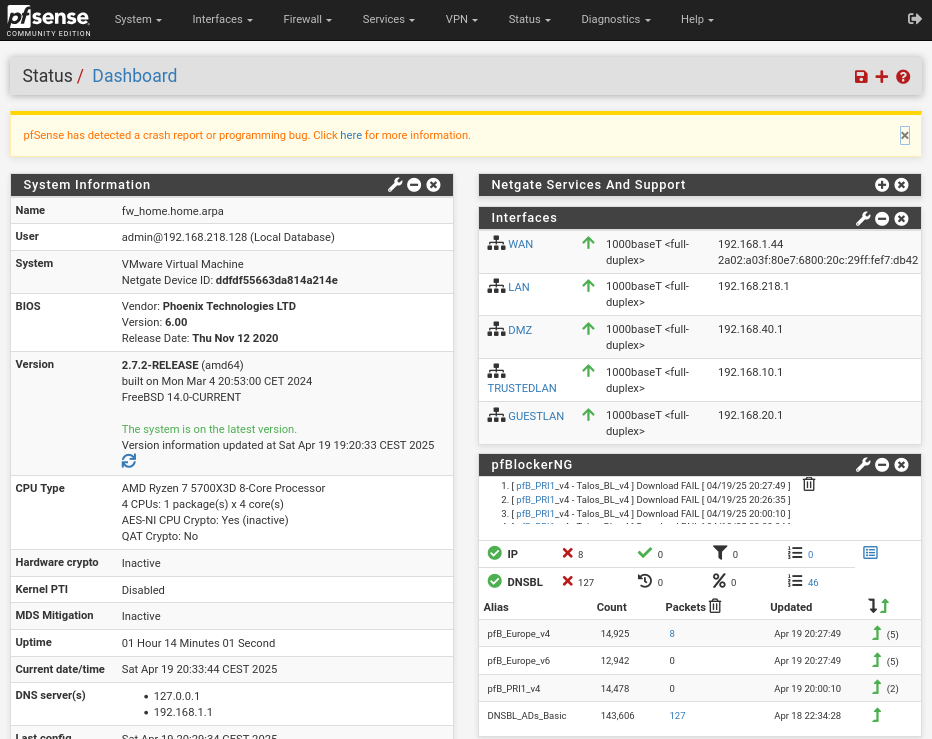Image resolution: width=932 pixels, height=739 pixels.
Task: Click the pfSense logo
Action: click(x=48, y=21)
